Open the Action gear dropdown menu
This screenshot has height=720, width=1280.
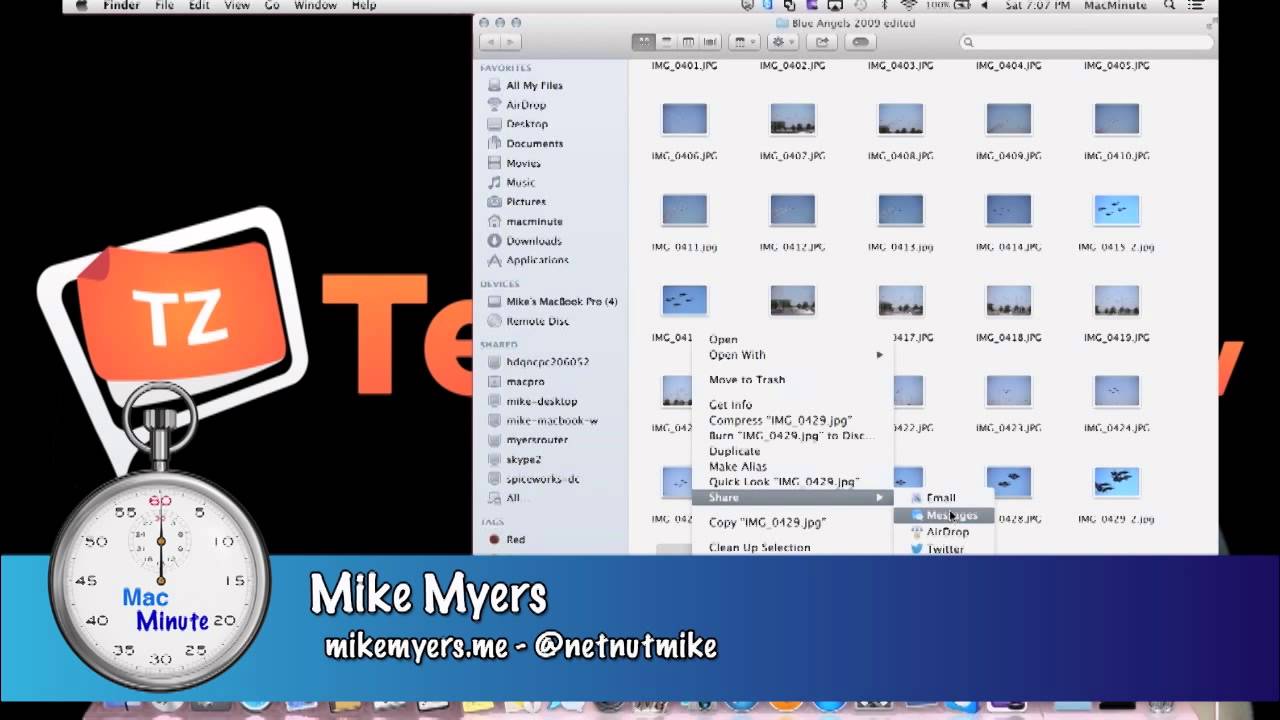click(x=781, y=42)
